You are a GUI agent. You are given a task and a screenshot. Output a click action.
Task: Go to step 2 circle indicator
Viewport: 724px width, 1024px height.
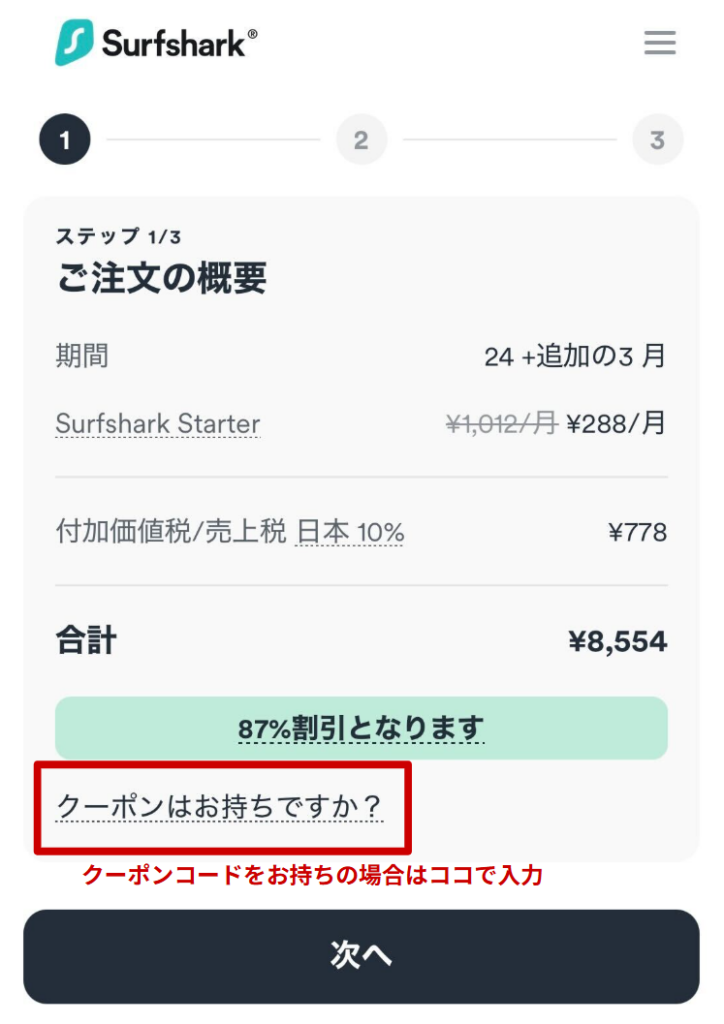click(x=361, y=140)
